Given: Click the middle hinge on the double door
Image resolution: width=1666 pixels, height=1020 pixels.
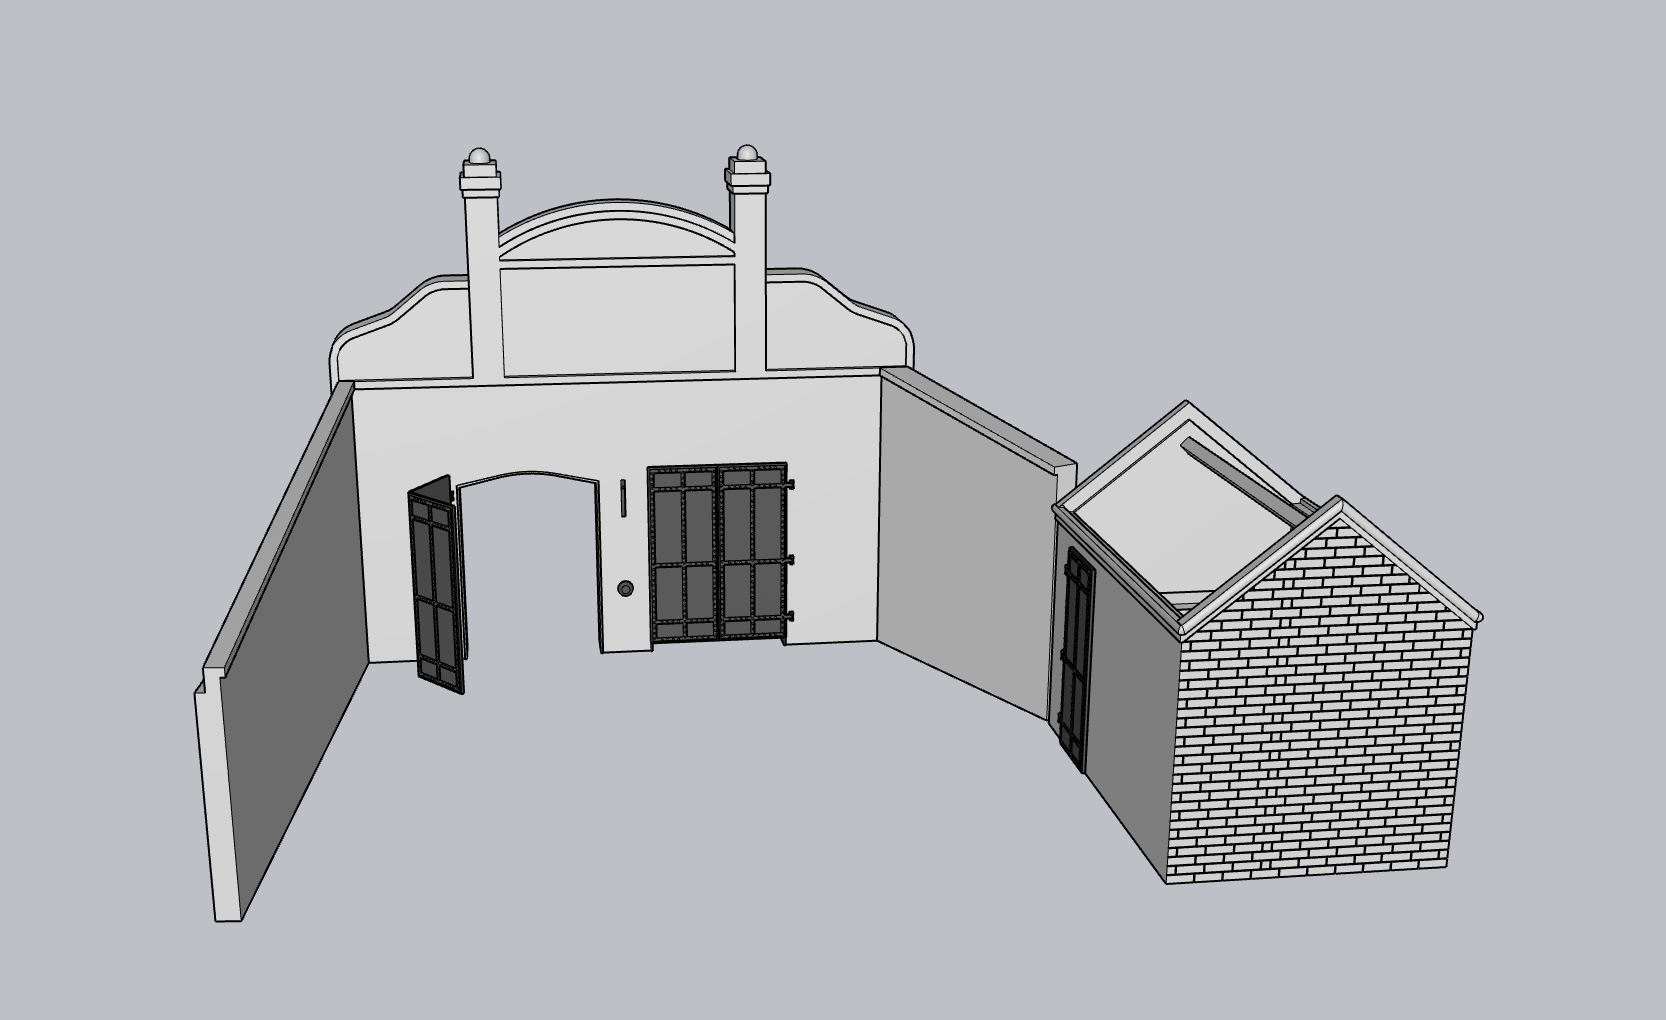Looking at the screenshot, I should pyautogui.click(x=791, y=559).
